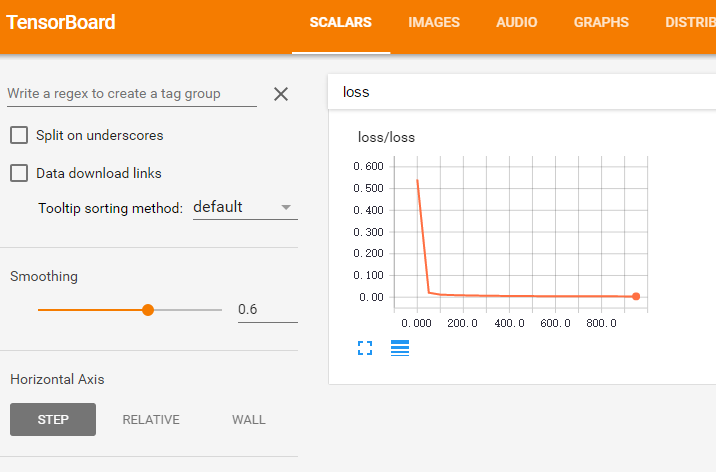Choose RELATIVE for the horizontal axis
Screen dimensions: 716x472
151,420
